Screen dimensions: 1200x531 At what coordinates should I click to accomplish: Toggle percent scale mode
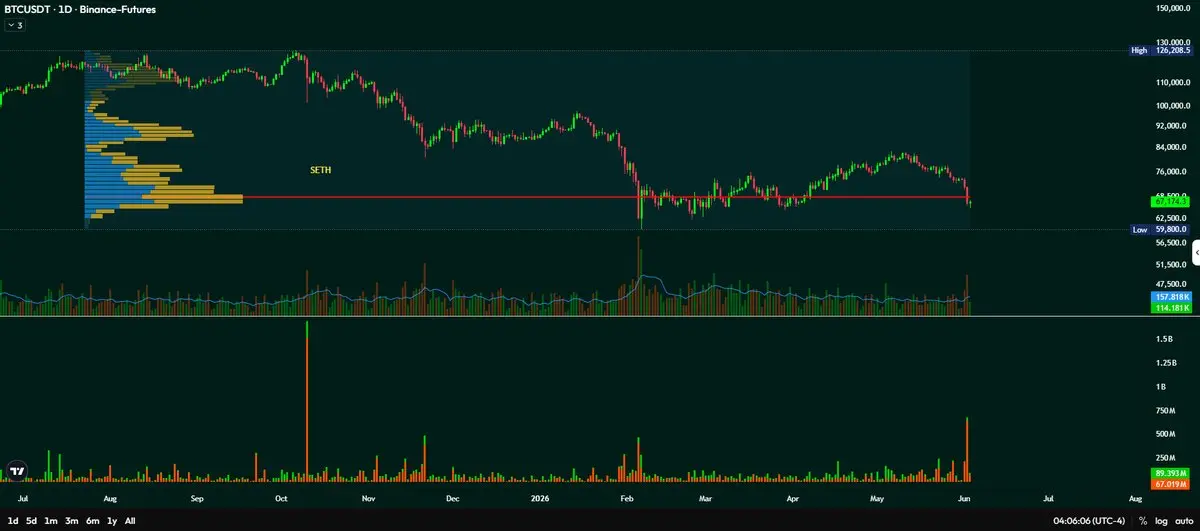1143,521
